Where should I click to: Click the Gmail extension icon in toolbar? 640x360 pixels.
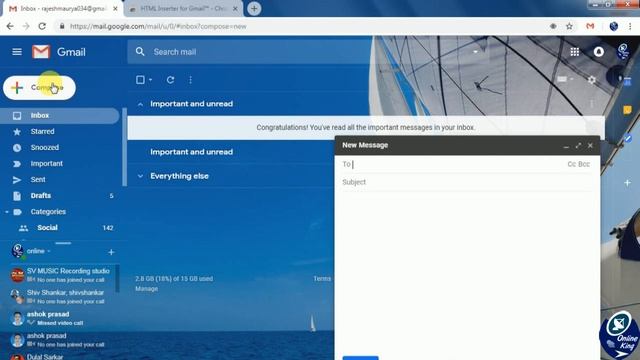(x=590, y=26)
